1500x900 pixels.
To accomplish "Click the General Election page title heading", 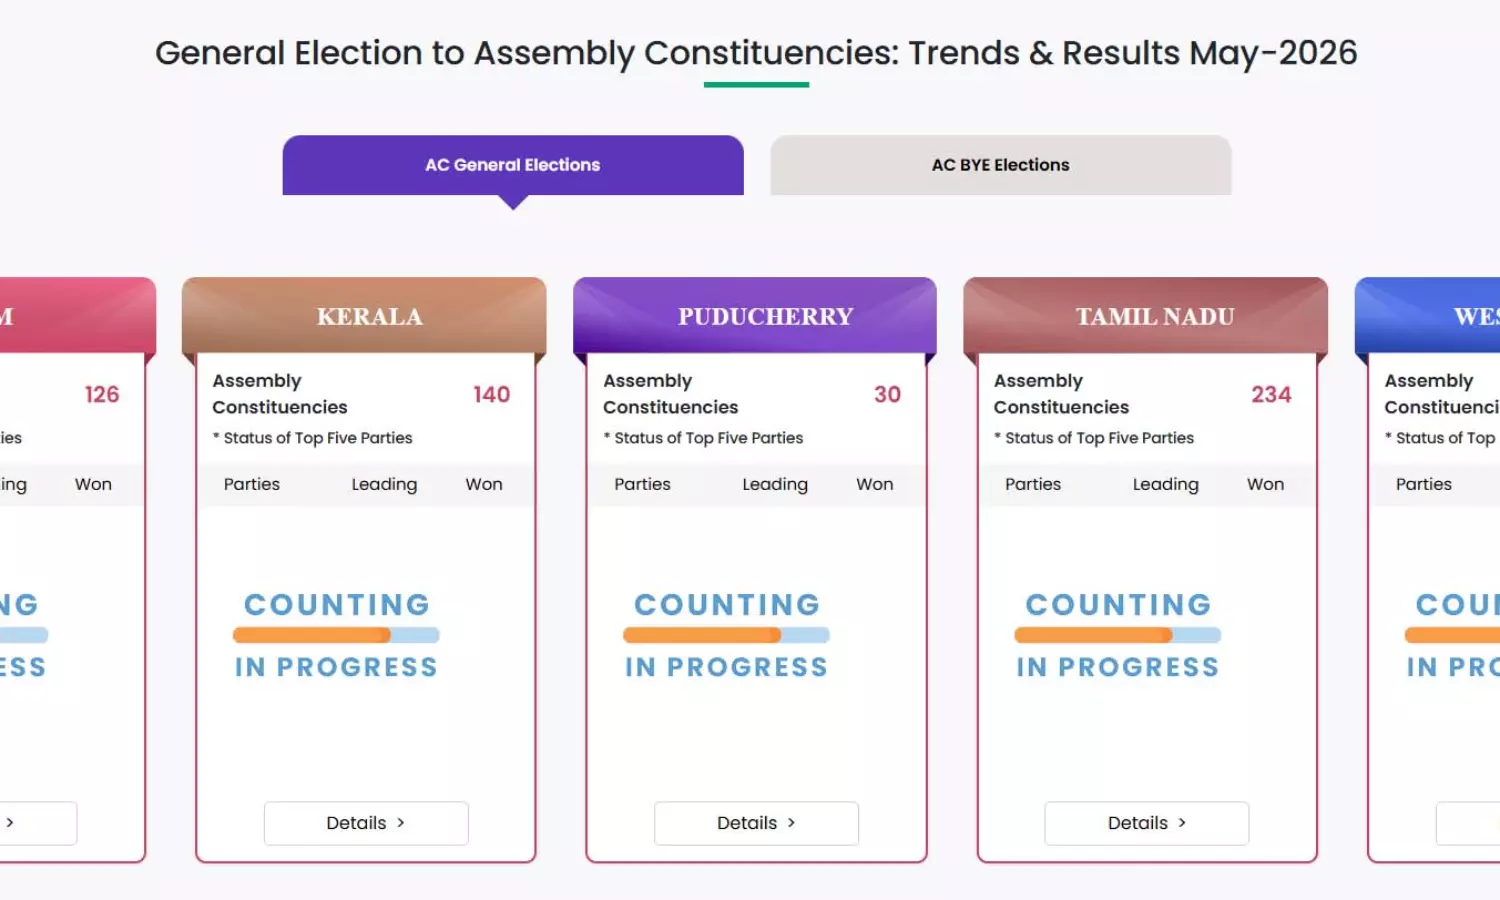I will click(756, 53).
